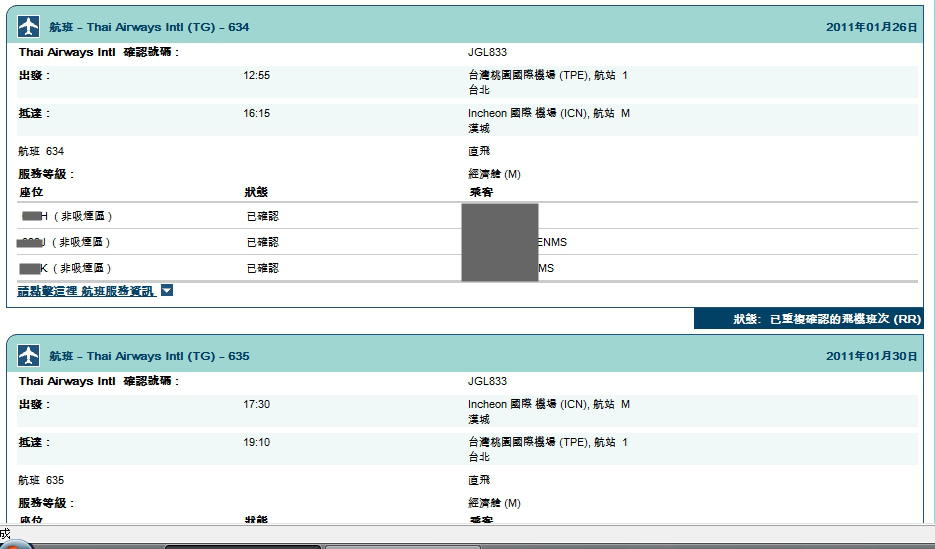The image size is (935, 549).
Task: Click TPE airport text in flight 634 departure
Action: pos(547,76)
